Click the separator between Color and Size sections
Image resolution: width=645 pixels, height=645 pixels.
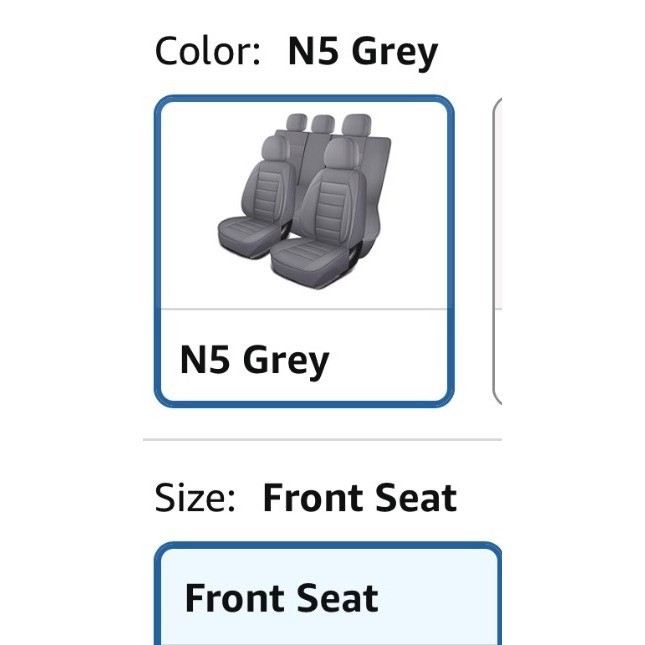(x=322, y=439)
